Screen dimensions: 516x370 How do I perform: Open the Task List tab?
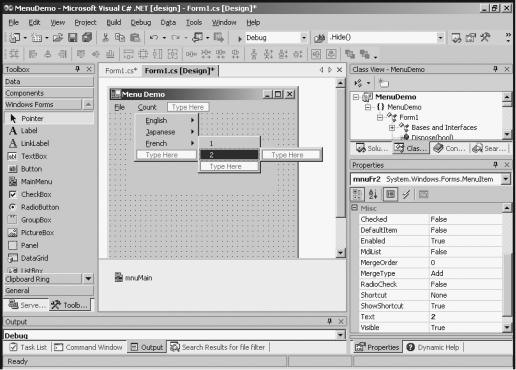[28, 347]
